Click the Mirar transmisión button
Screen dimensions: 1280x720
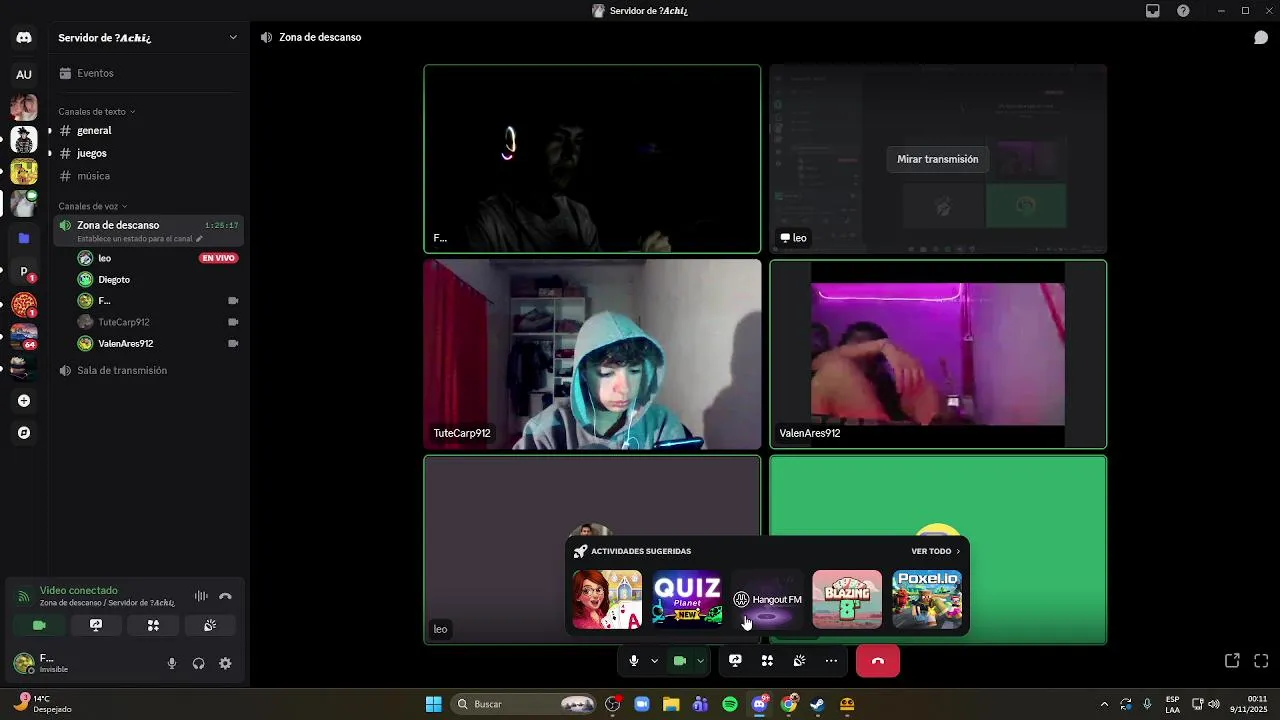pos(937,159)
